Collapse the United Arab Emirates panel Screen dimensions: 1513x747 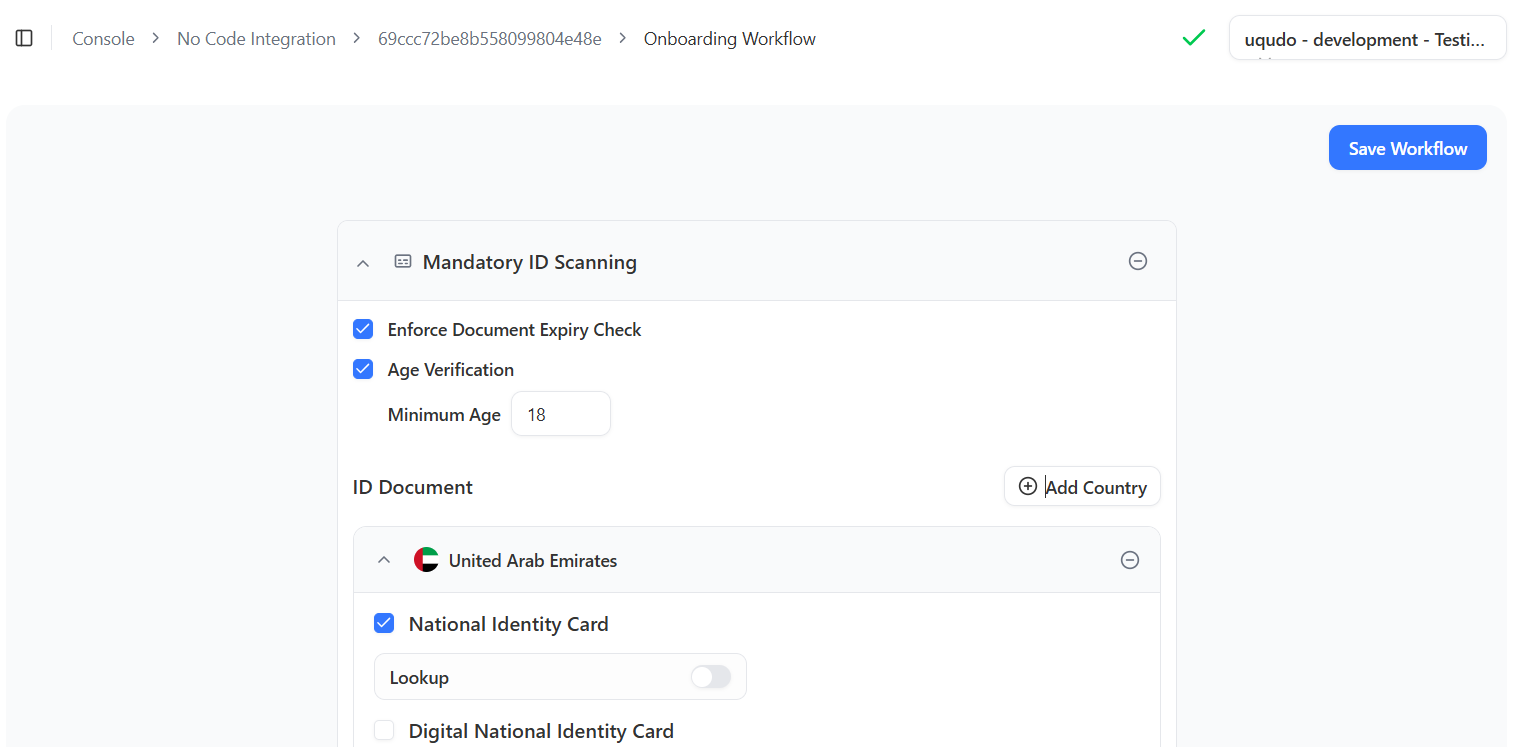383,560
